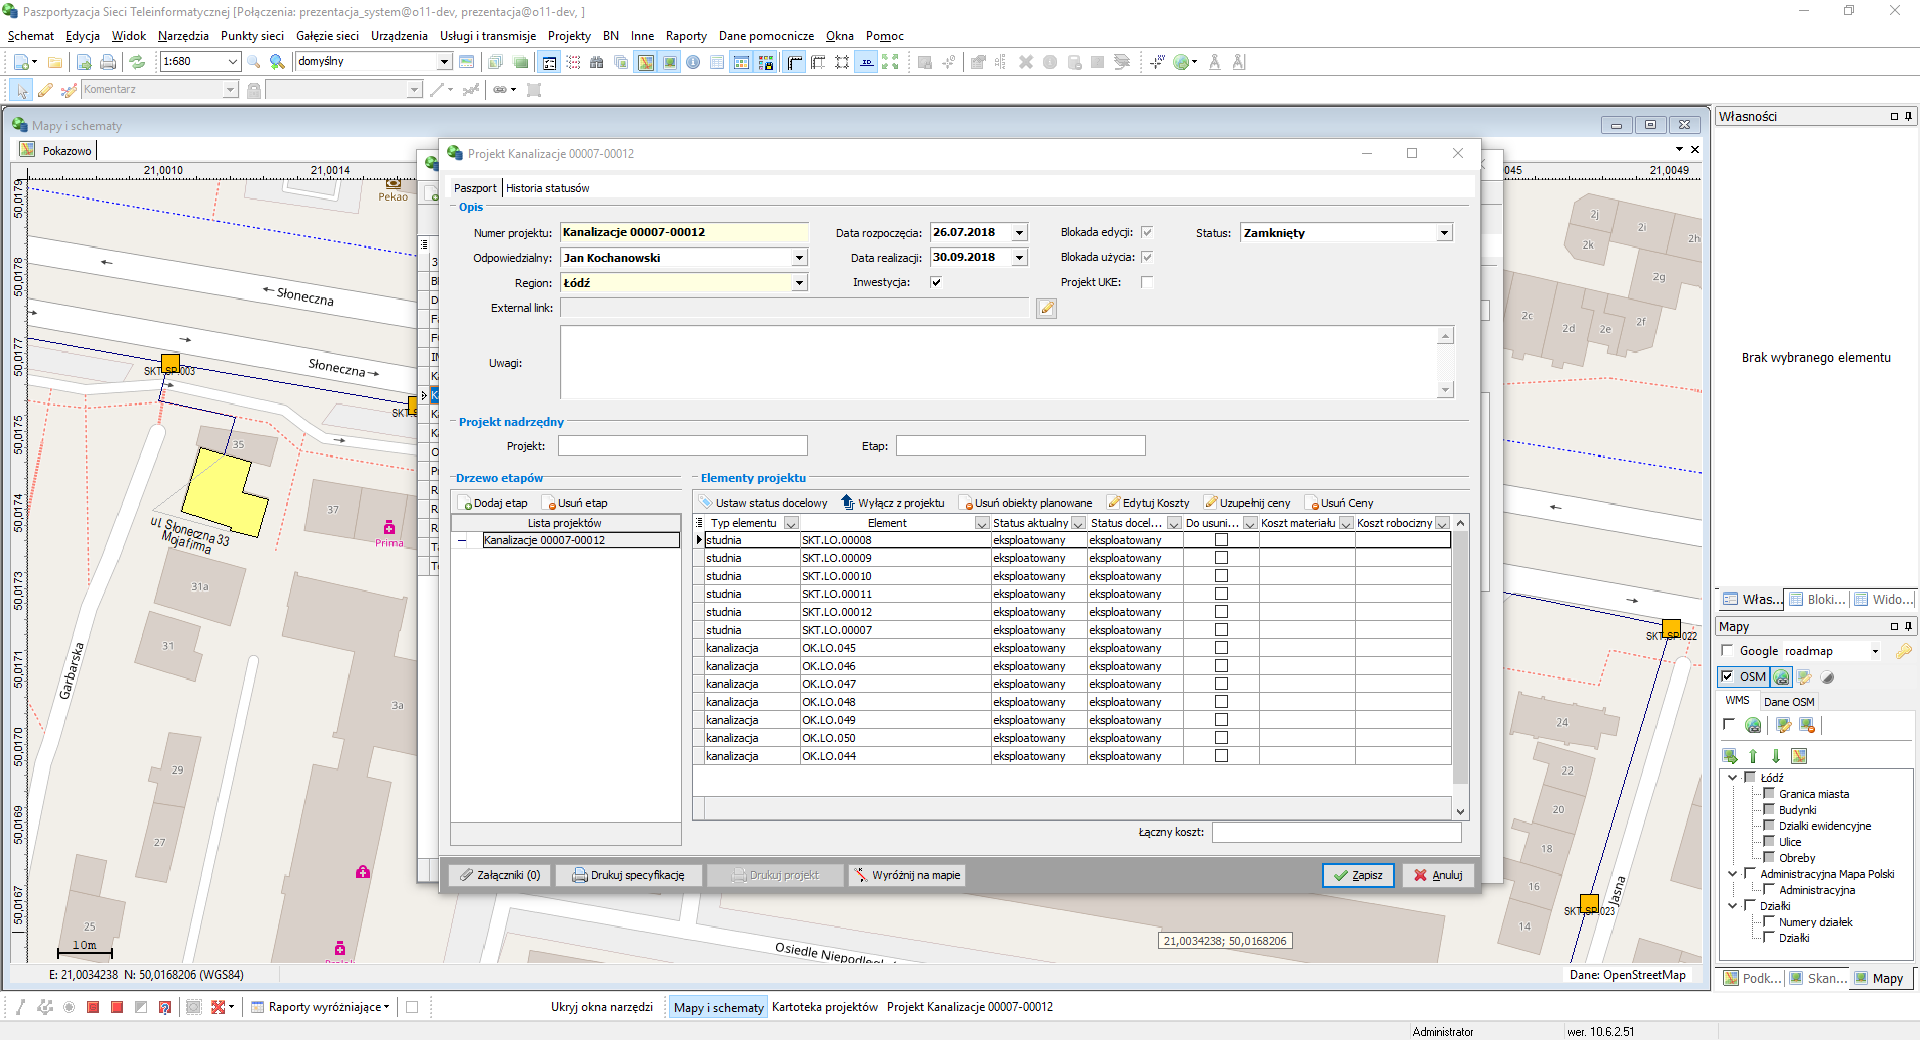
Task: Switch to Historia statusów tab
Action: [x=547, y=188]
